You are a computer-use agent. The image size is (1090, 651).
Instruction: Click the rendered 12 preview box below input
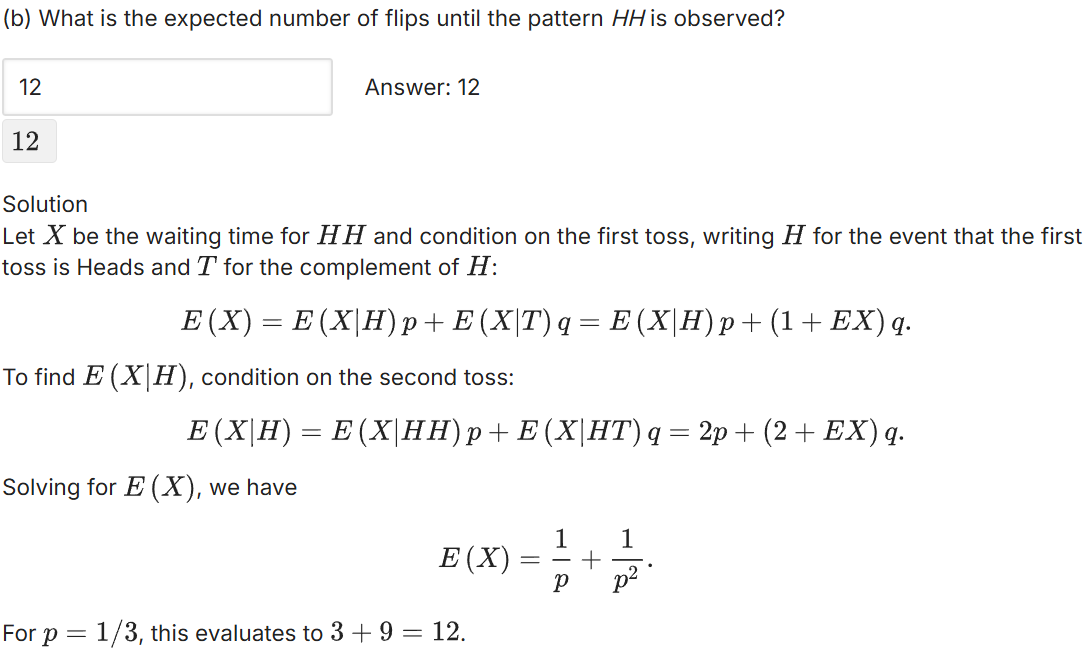(x=28, y=142)
